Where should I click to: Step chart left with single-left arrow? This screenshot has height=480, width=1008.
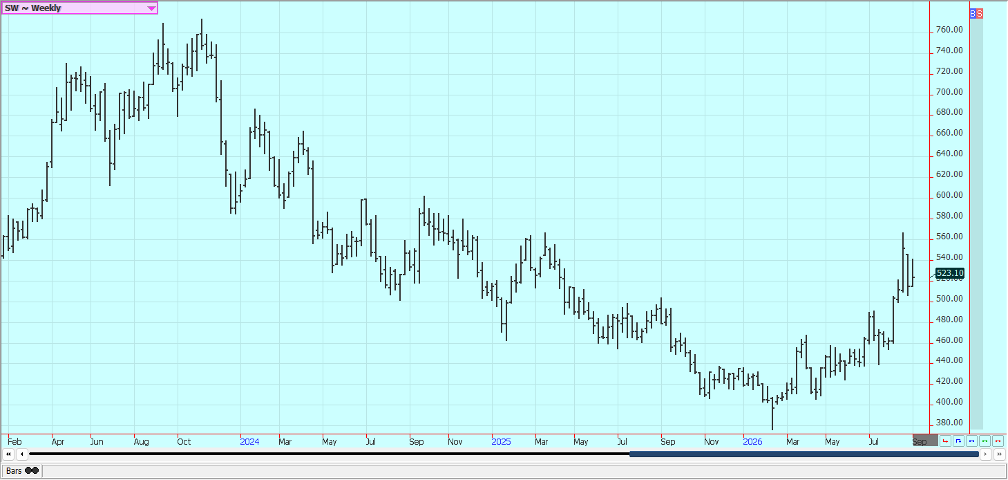[21, 454]
